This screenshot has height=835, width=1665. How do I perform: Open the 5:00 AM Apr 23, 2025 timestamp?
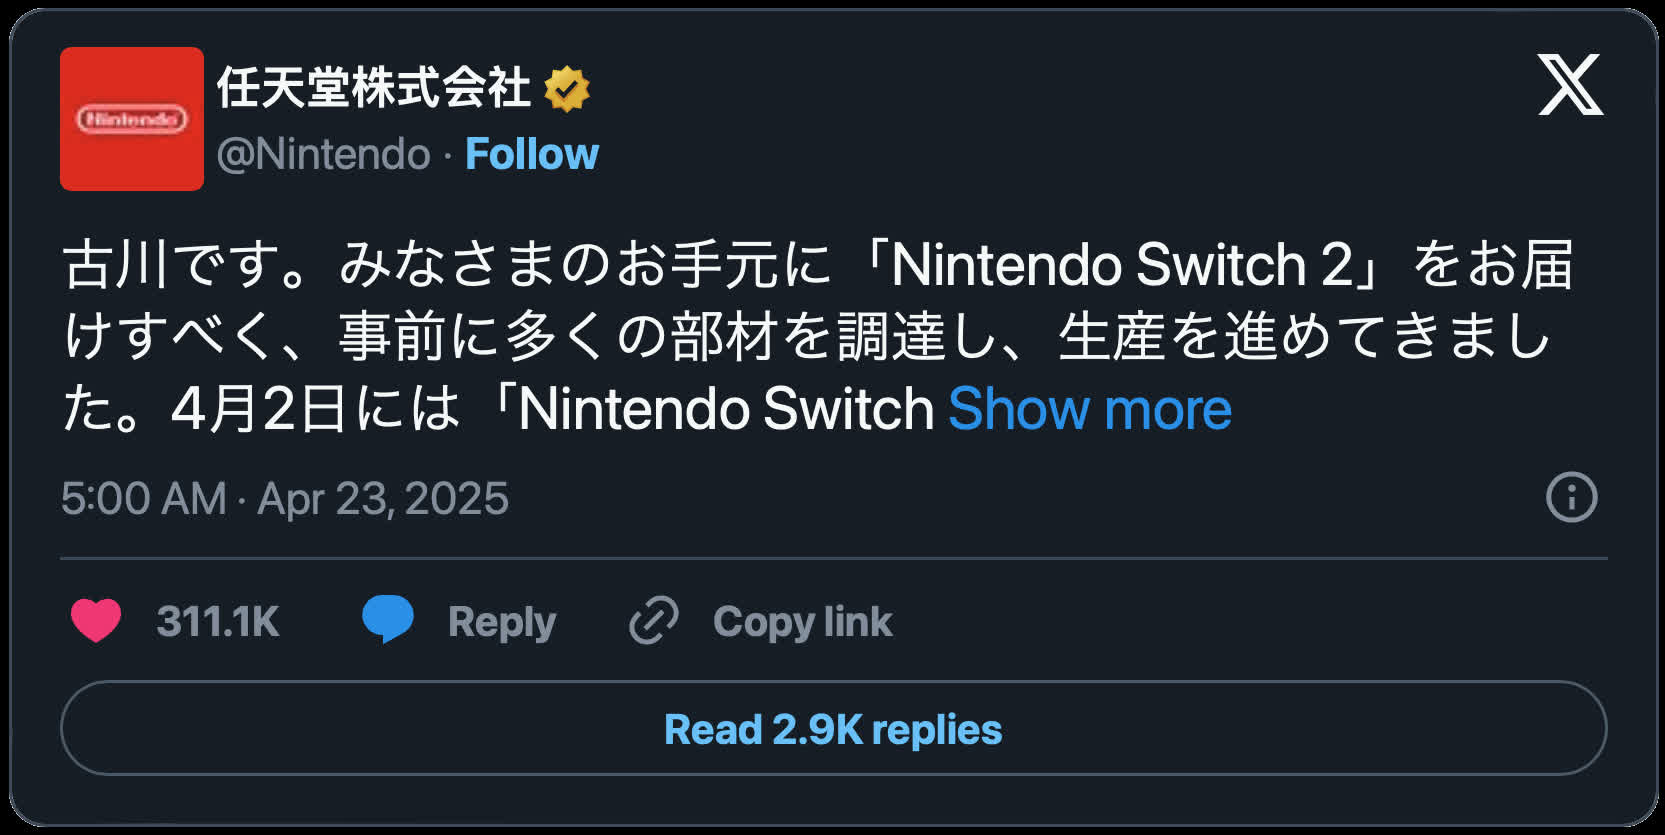click(285, 498)
